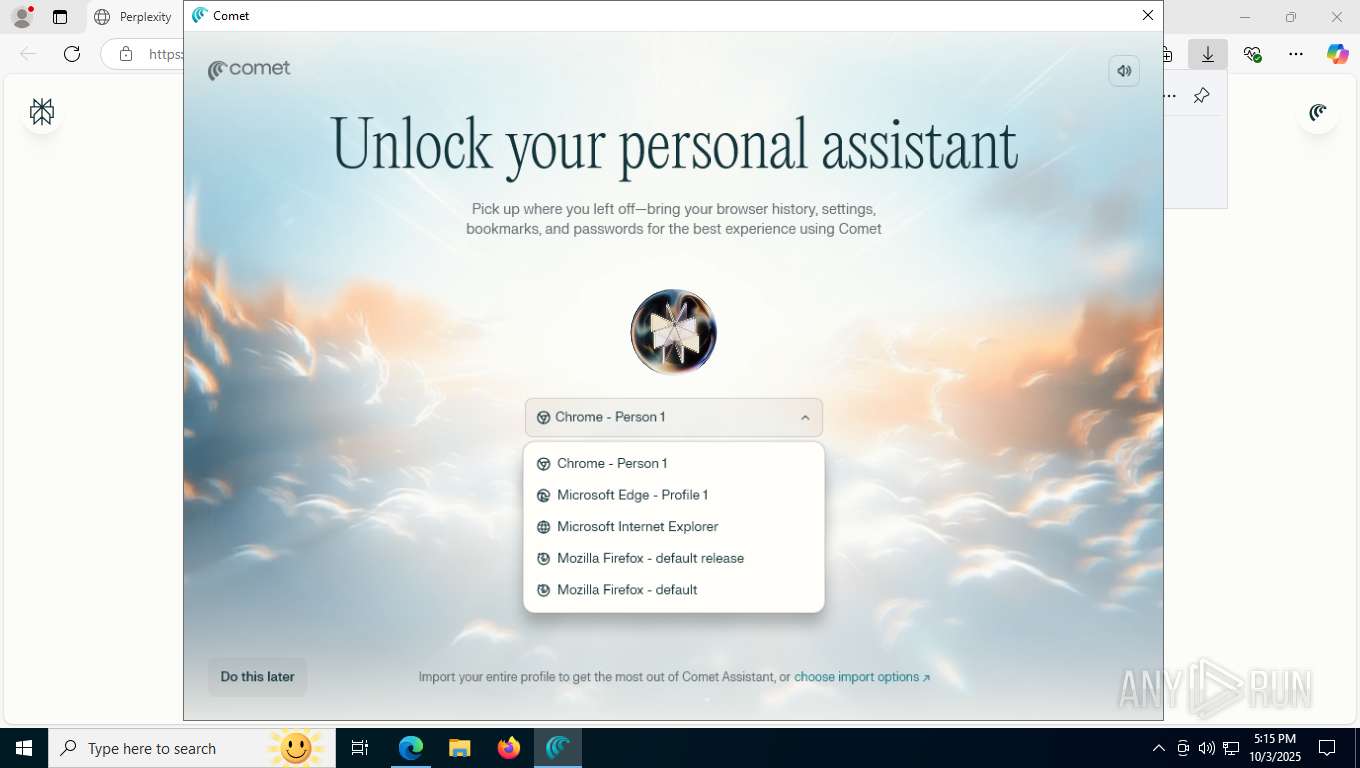Open the Windows Start menu

pos(24,748)
